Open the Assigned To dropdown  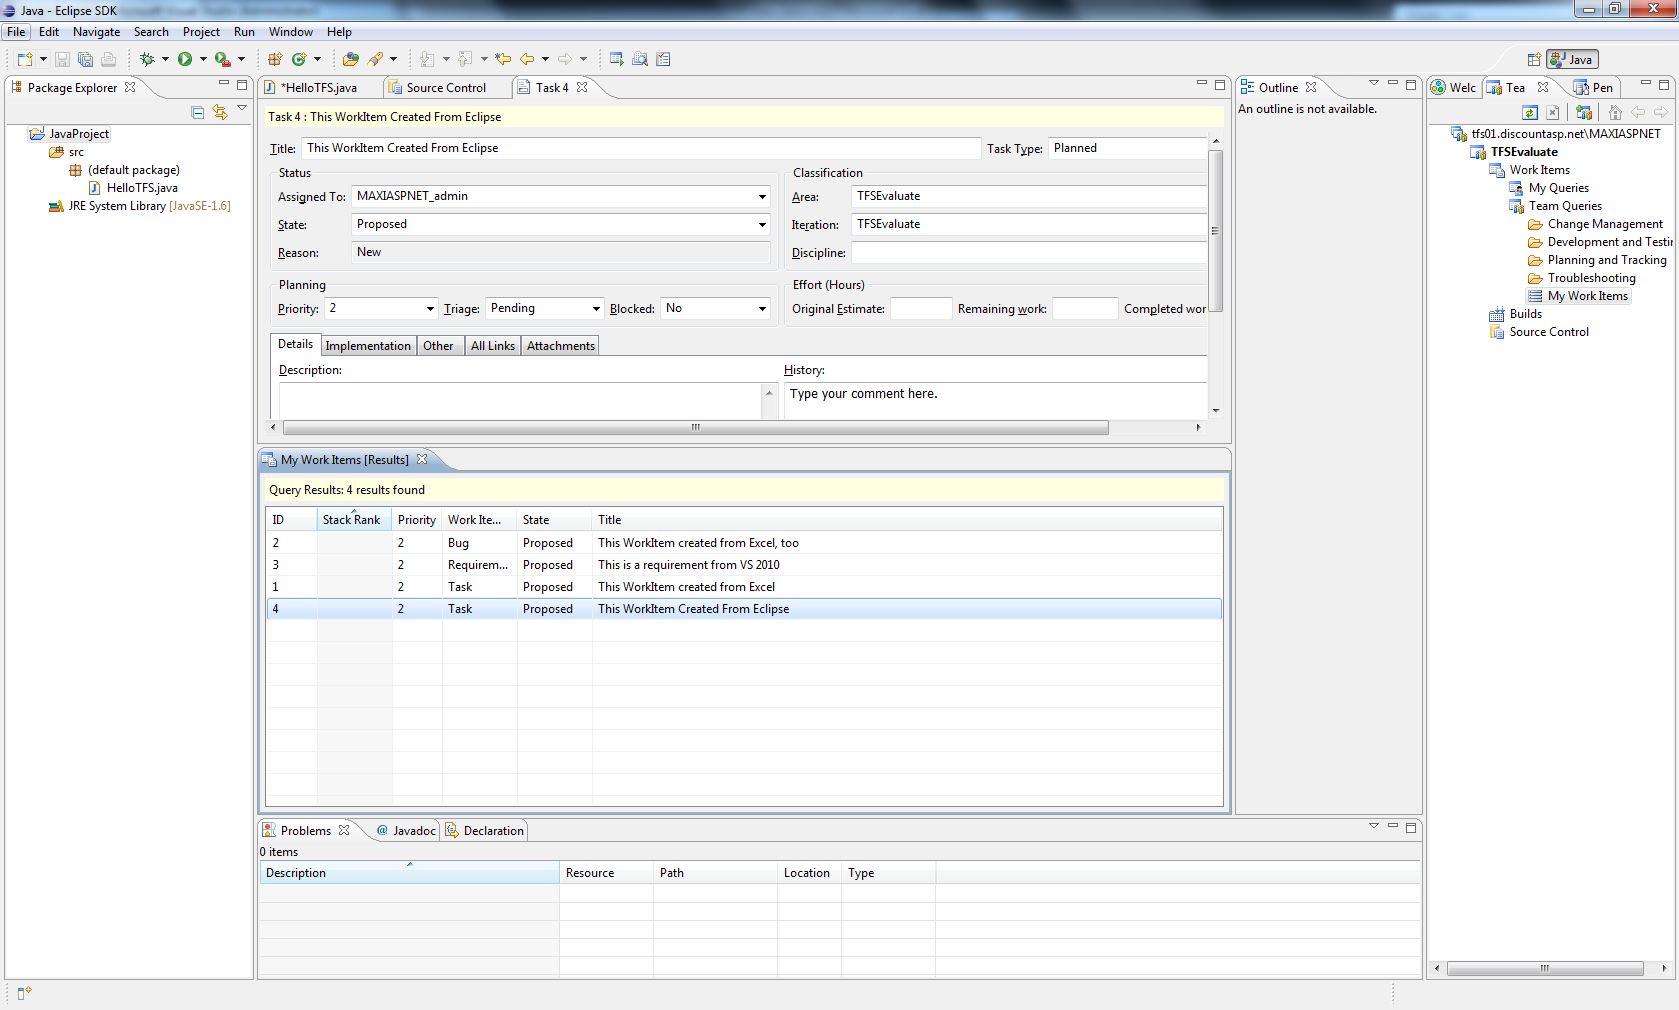click(762, 197)
